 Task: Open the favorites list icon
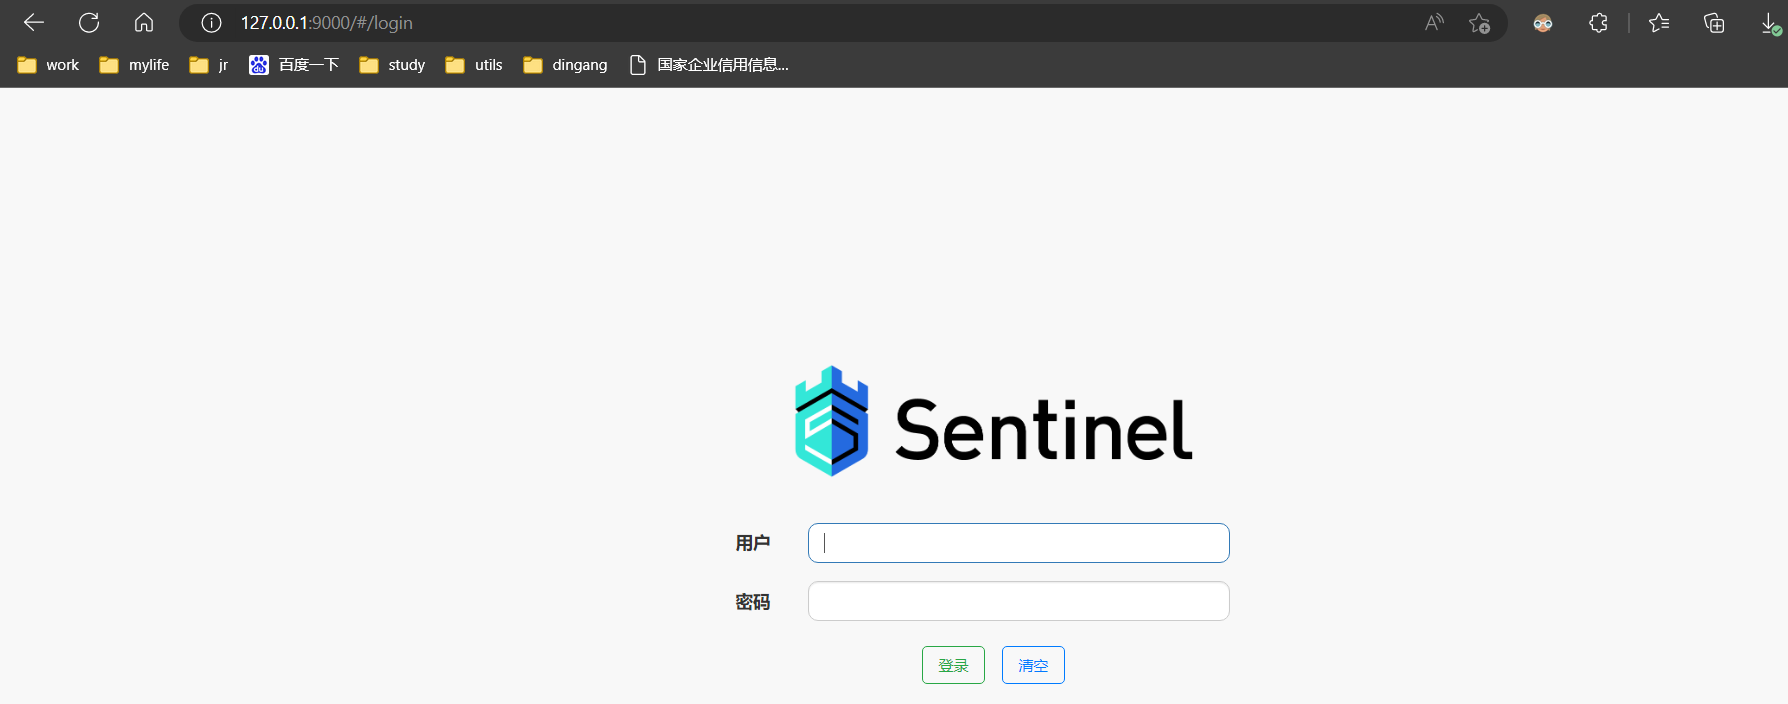pos(1659,22)
